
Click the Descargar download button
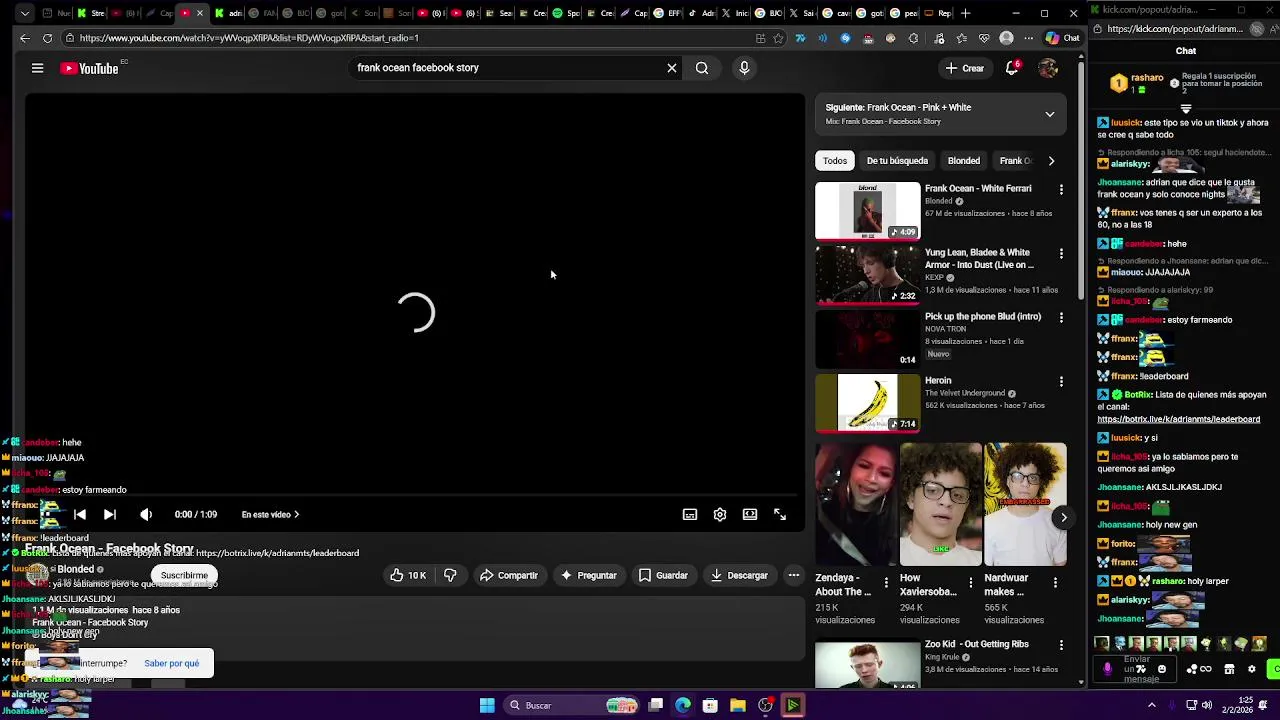pyautogui.click(x=739, y=575)
